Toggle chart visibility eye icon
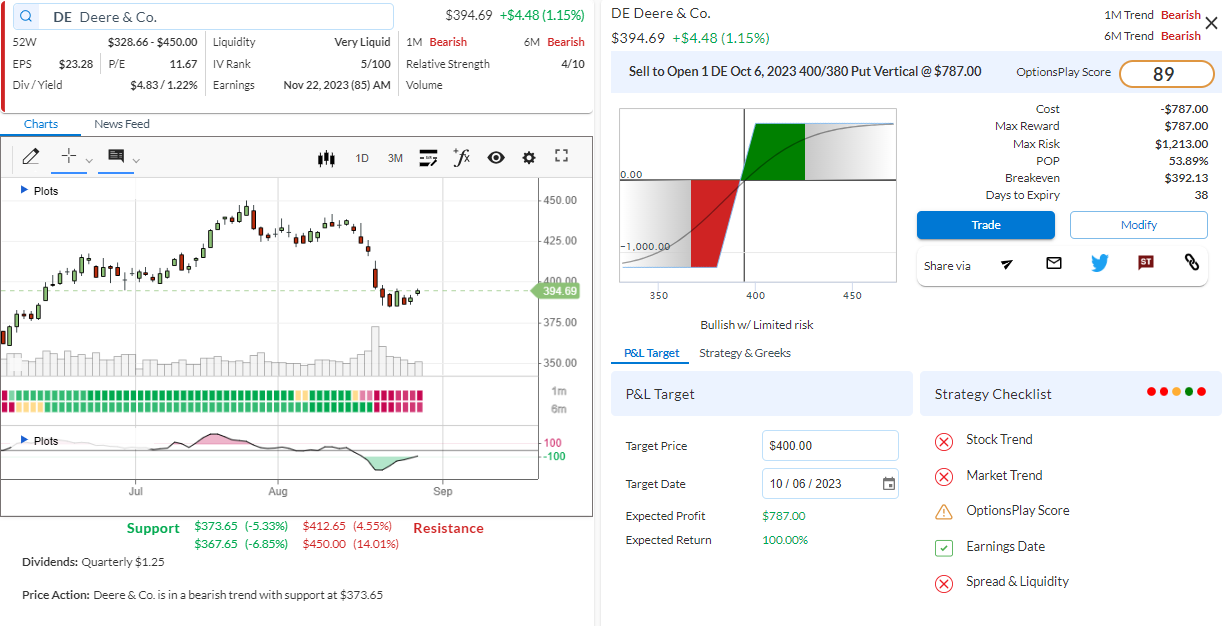This screenshot has width=1222, height=626. tap(496, 158)
